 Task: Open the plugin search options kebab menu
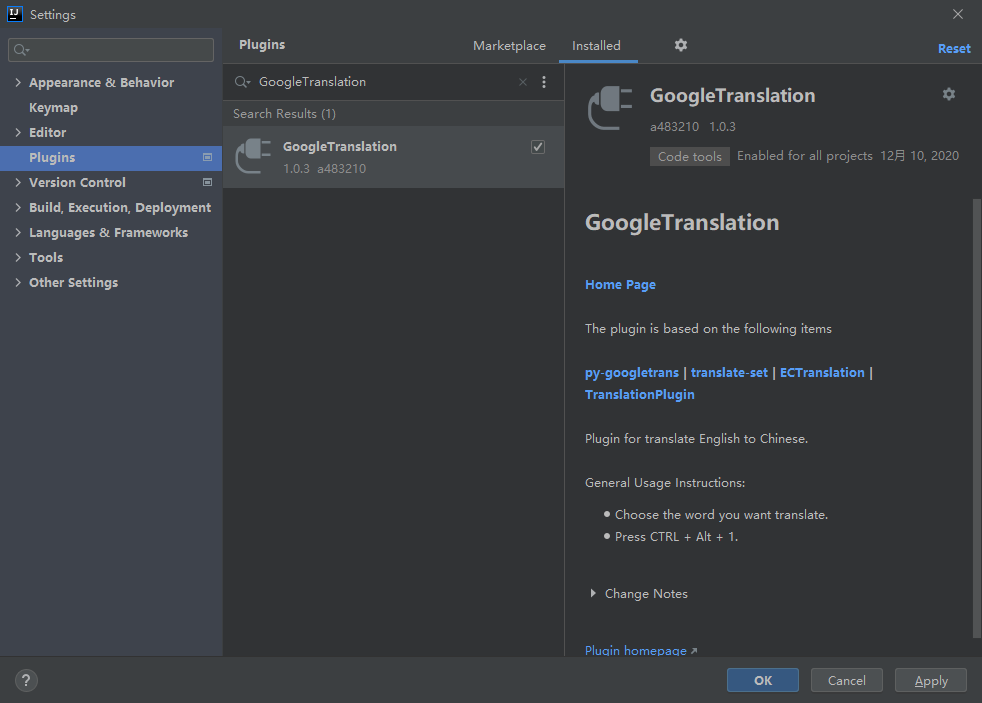pos(544,82)
